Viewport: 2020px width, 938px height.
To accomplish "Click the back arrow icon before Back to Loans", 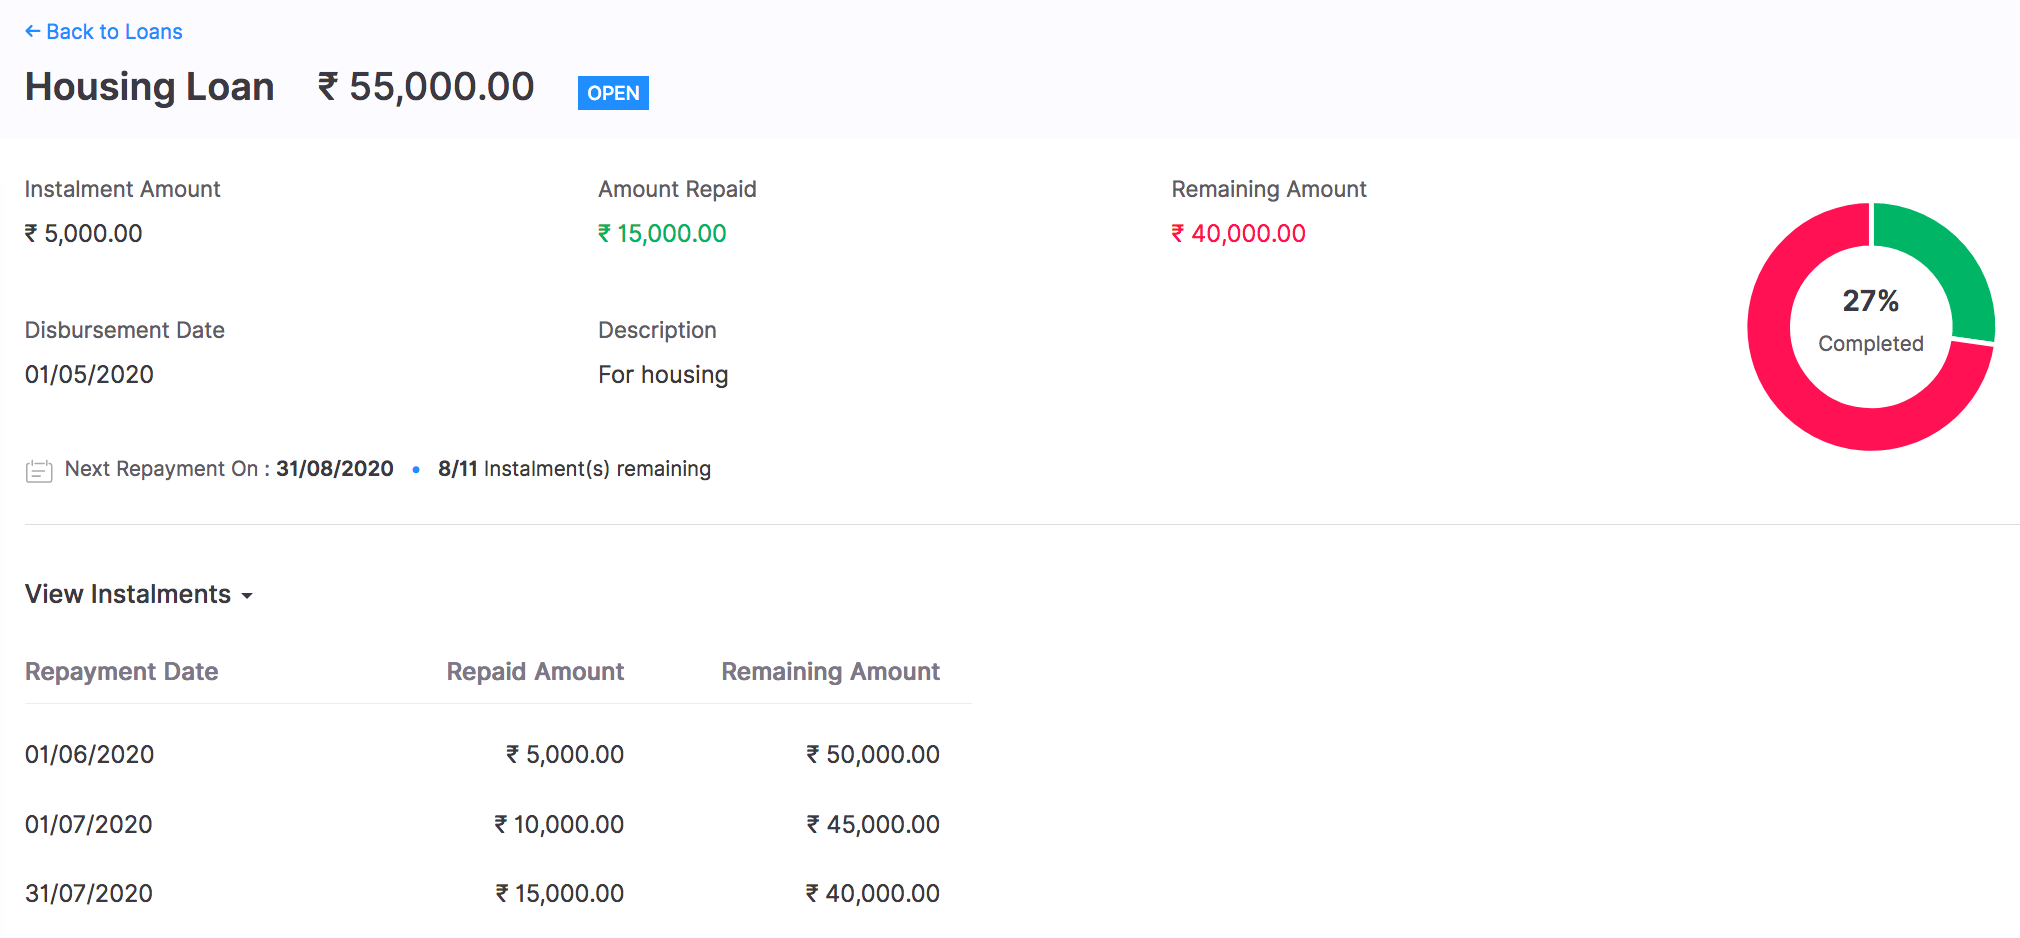I will [x=32, y=31].
